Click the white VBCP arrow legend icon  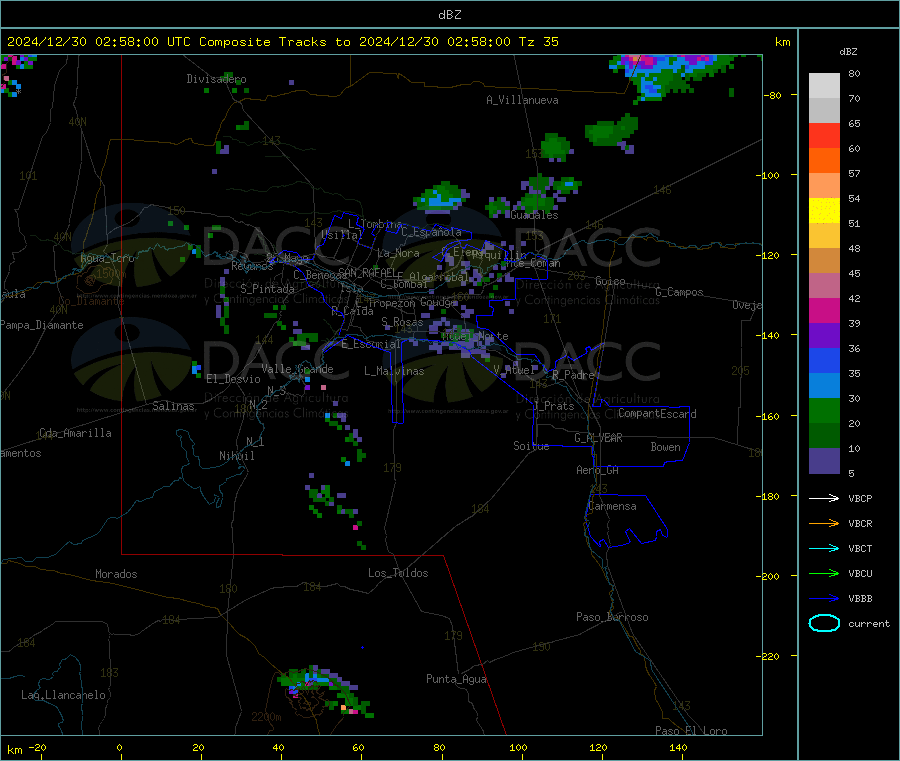click(824, 498)
